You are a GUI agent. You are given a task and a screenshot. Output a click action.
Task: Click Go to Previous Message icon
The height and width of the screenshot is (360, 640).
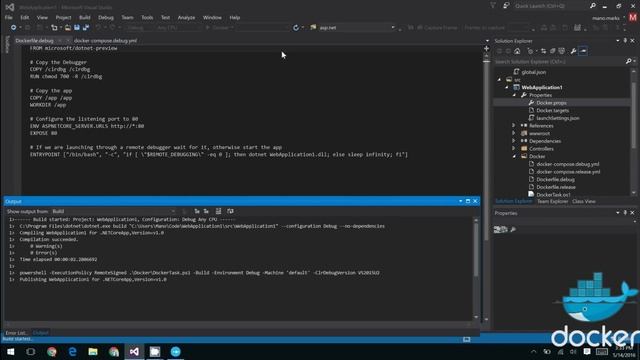coord(197,211)
